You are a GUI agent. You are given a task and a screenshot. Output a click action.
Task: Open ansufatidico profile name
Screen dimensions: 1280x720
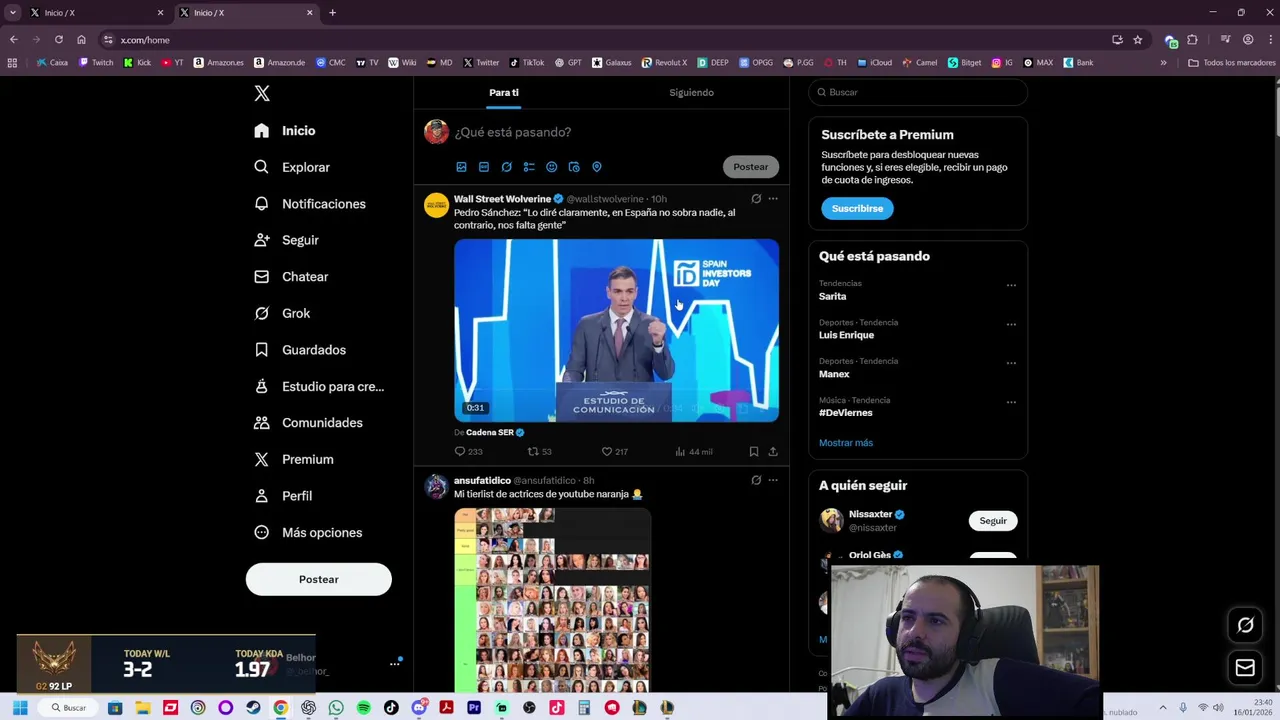click(x=482, y=481)
